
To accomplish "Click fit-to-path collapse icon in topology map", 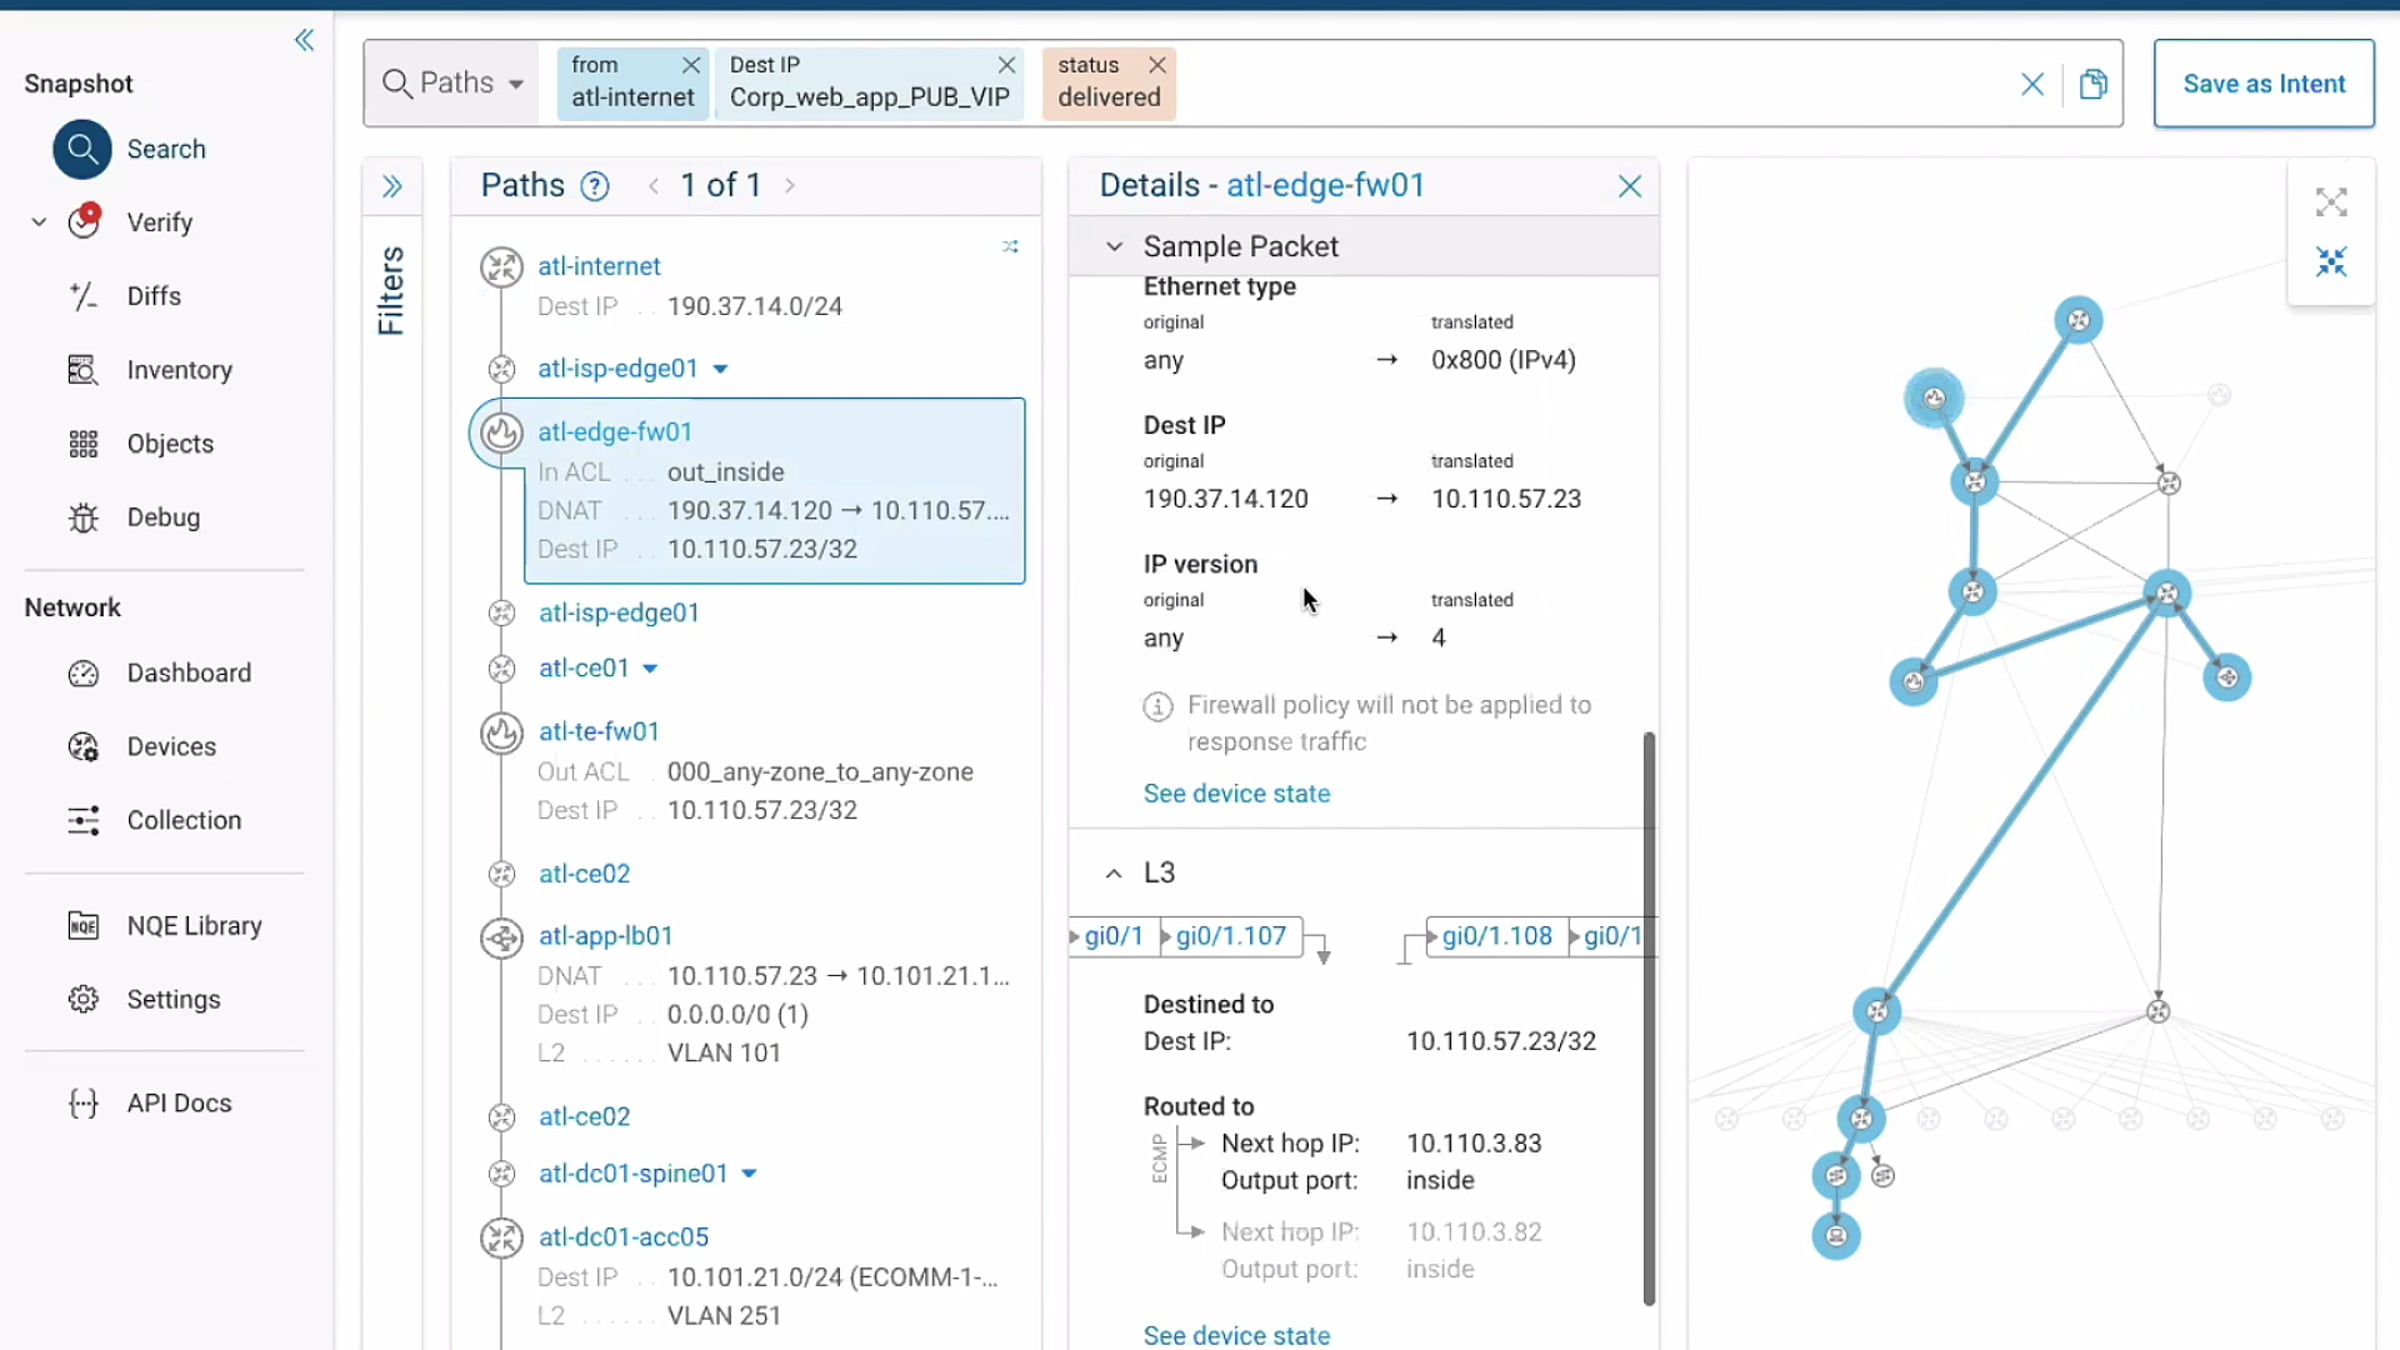I will 2331,262.
